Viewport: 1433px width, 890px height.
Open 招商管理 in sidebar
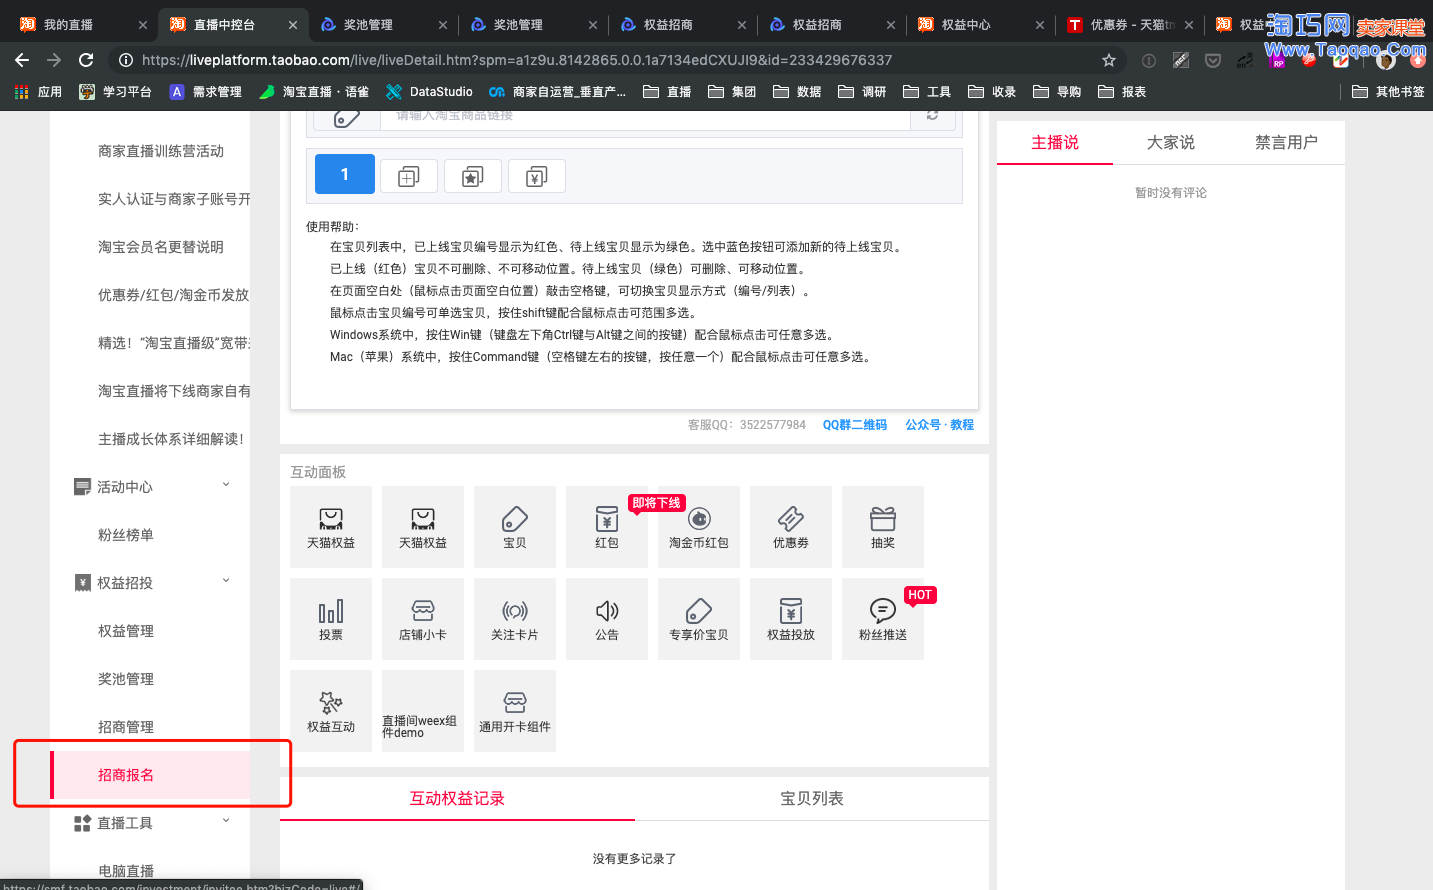126,727
